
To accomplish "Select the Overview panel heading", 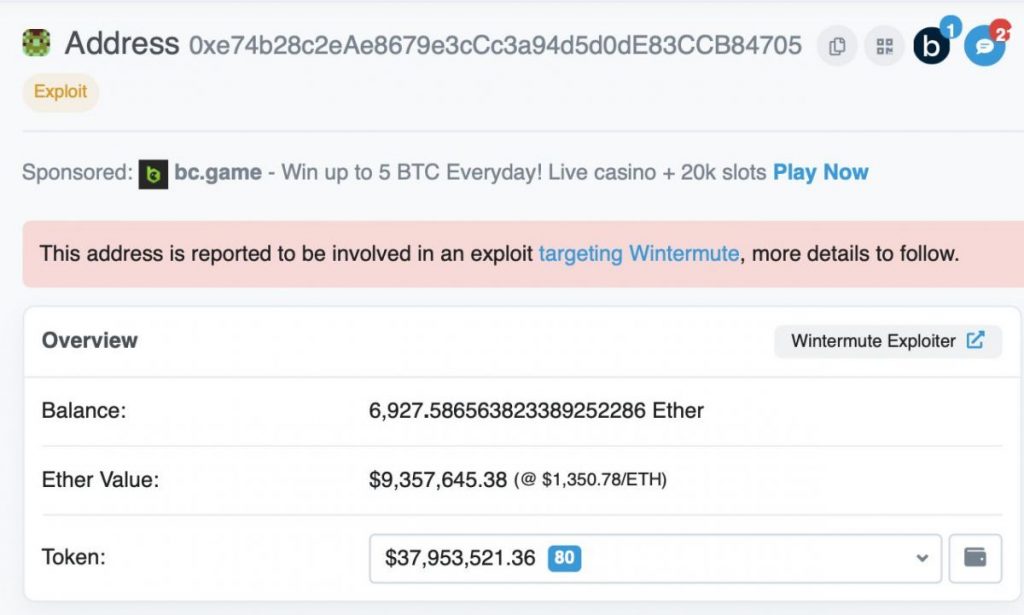I will point(89,340).
